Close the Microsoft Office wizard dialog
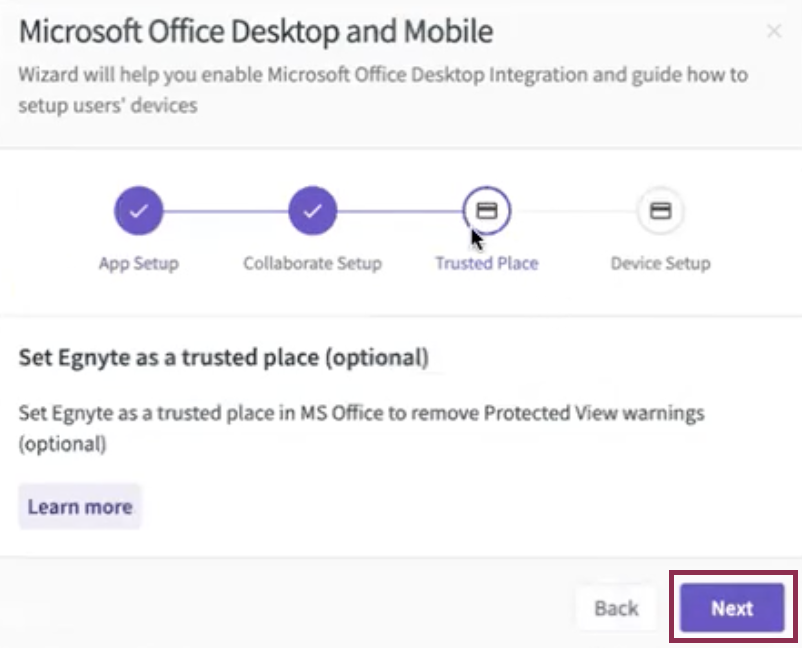 coord(773,31)
